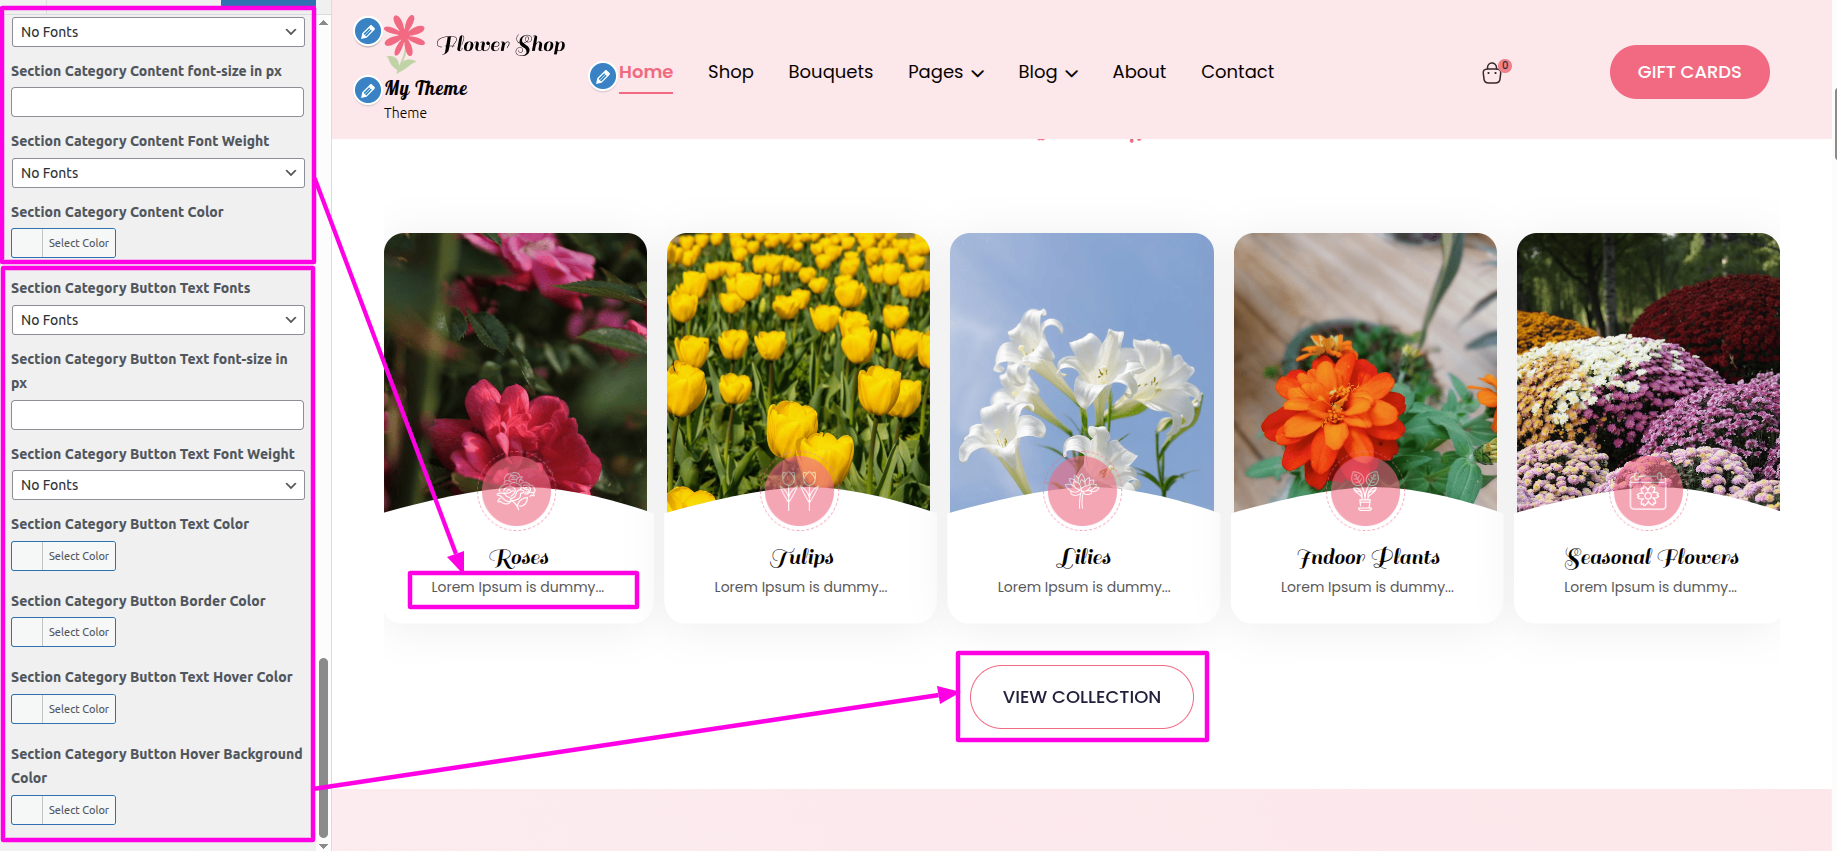
Task: Click the Tulips category circle icon
Action: click(x=799, y=491)
